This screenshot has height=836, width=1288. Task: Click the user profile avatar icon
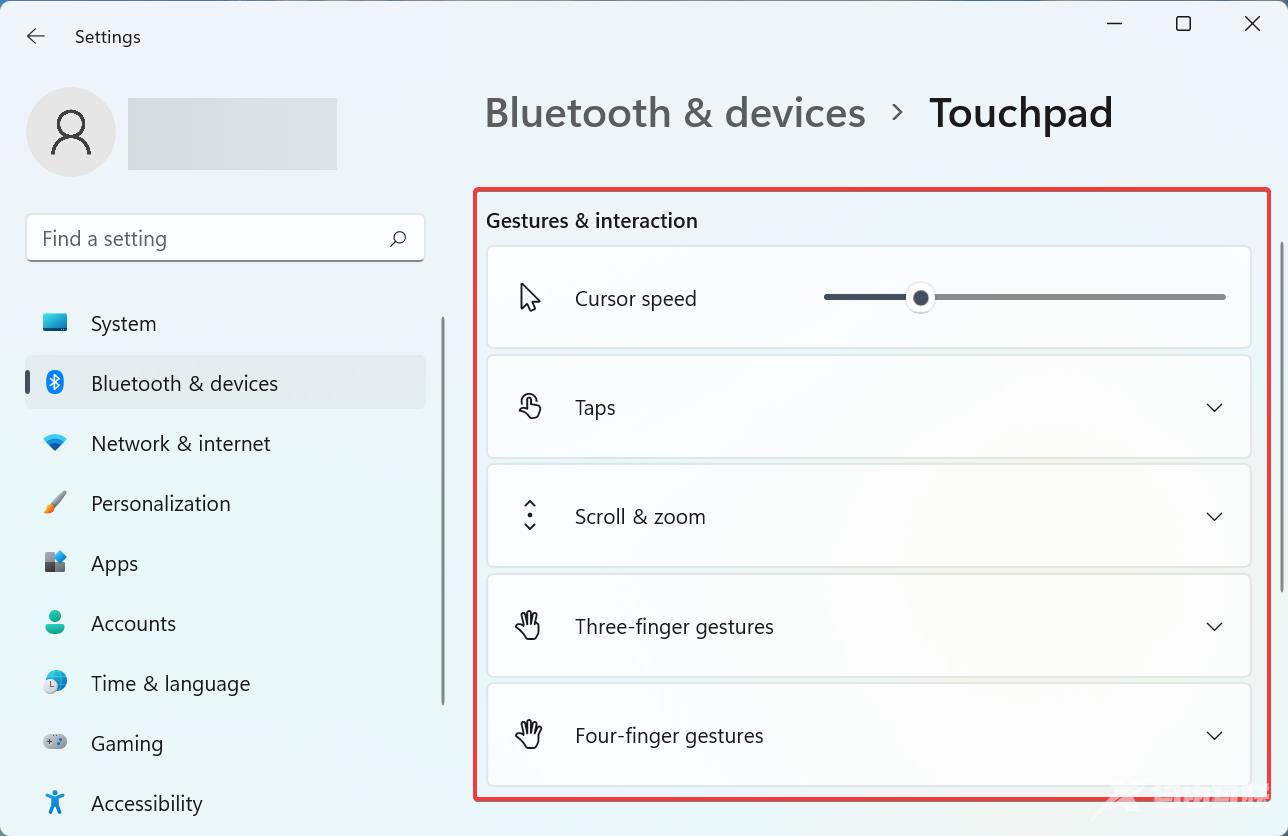click(x=71, y=132)
